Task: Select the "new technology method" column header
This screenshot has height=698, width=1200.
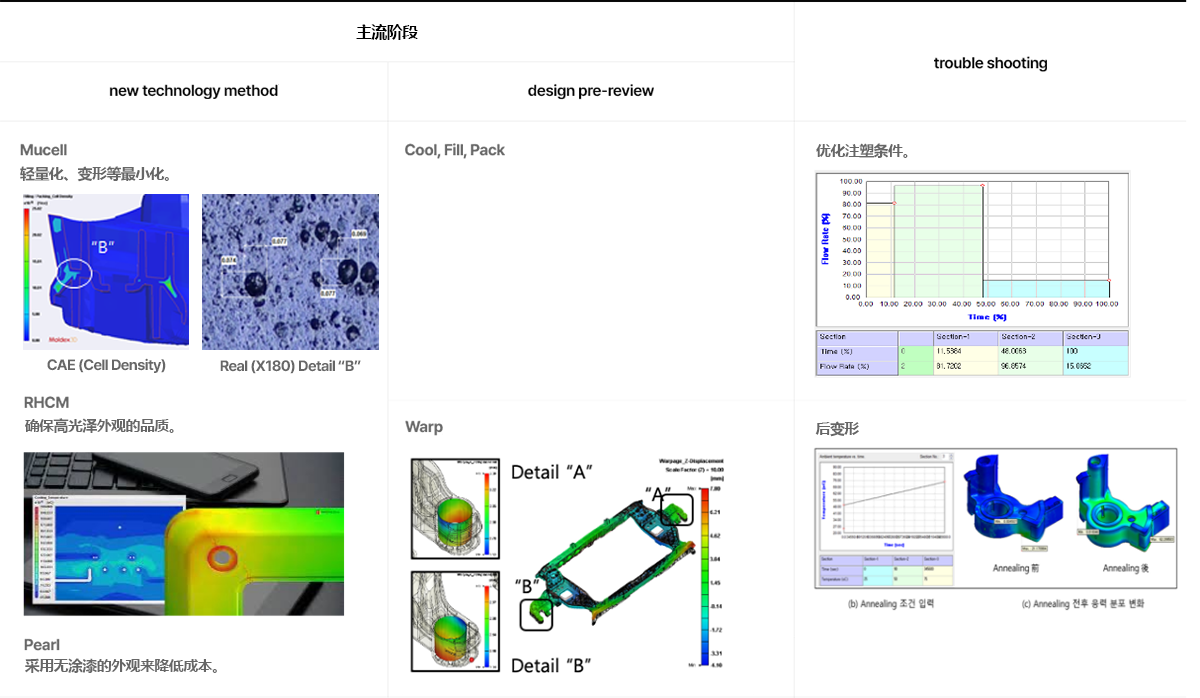Action: point(193,91)
